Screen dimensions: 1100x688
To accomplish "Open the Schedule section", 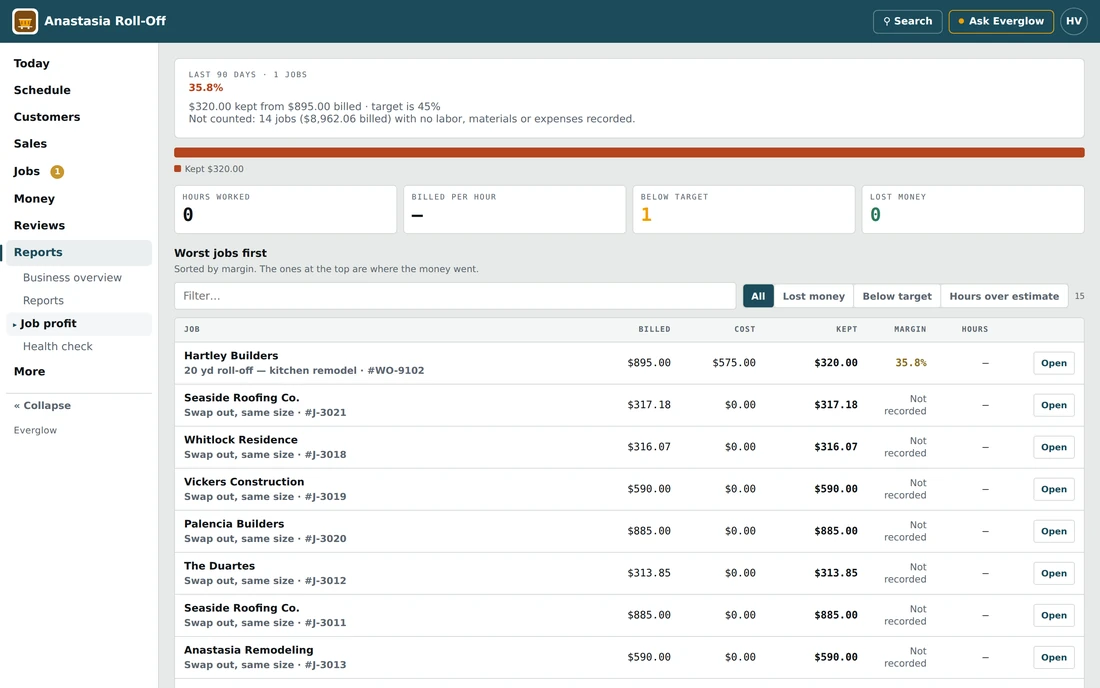I will pos(42,90).
